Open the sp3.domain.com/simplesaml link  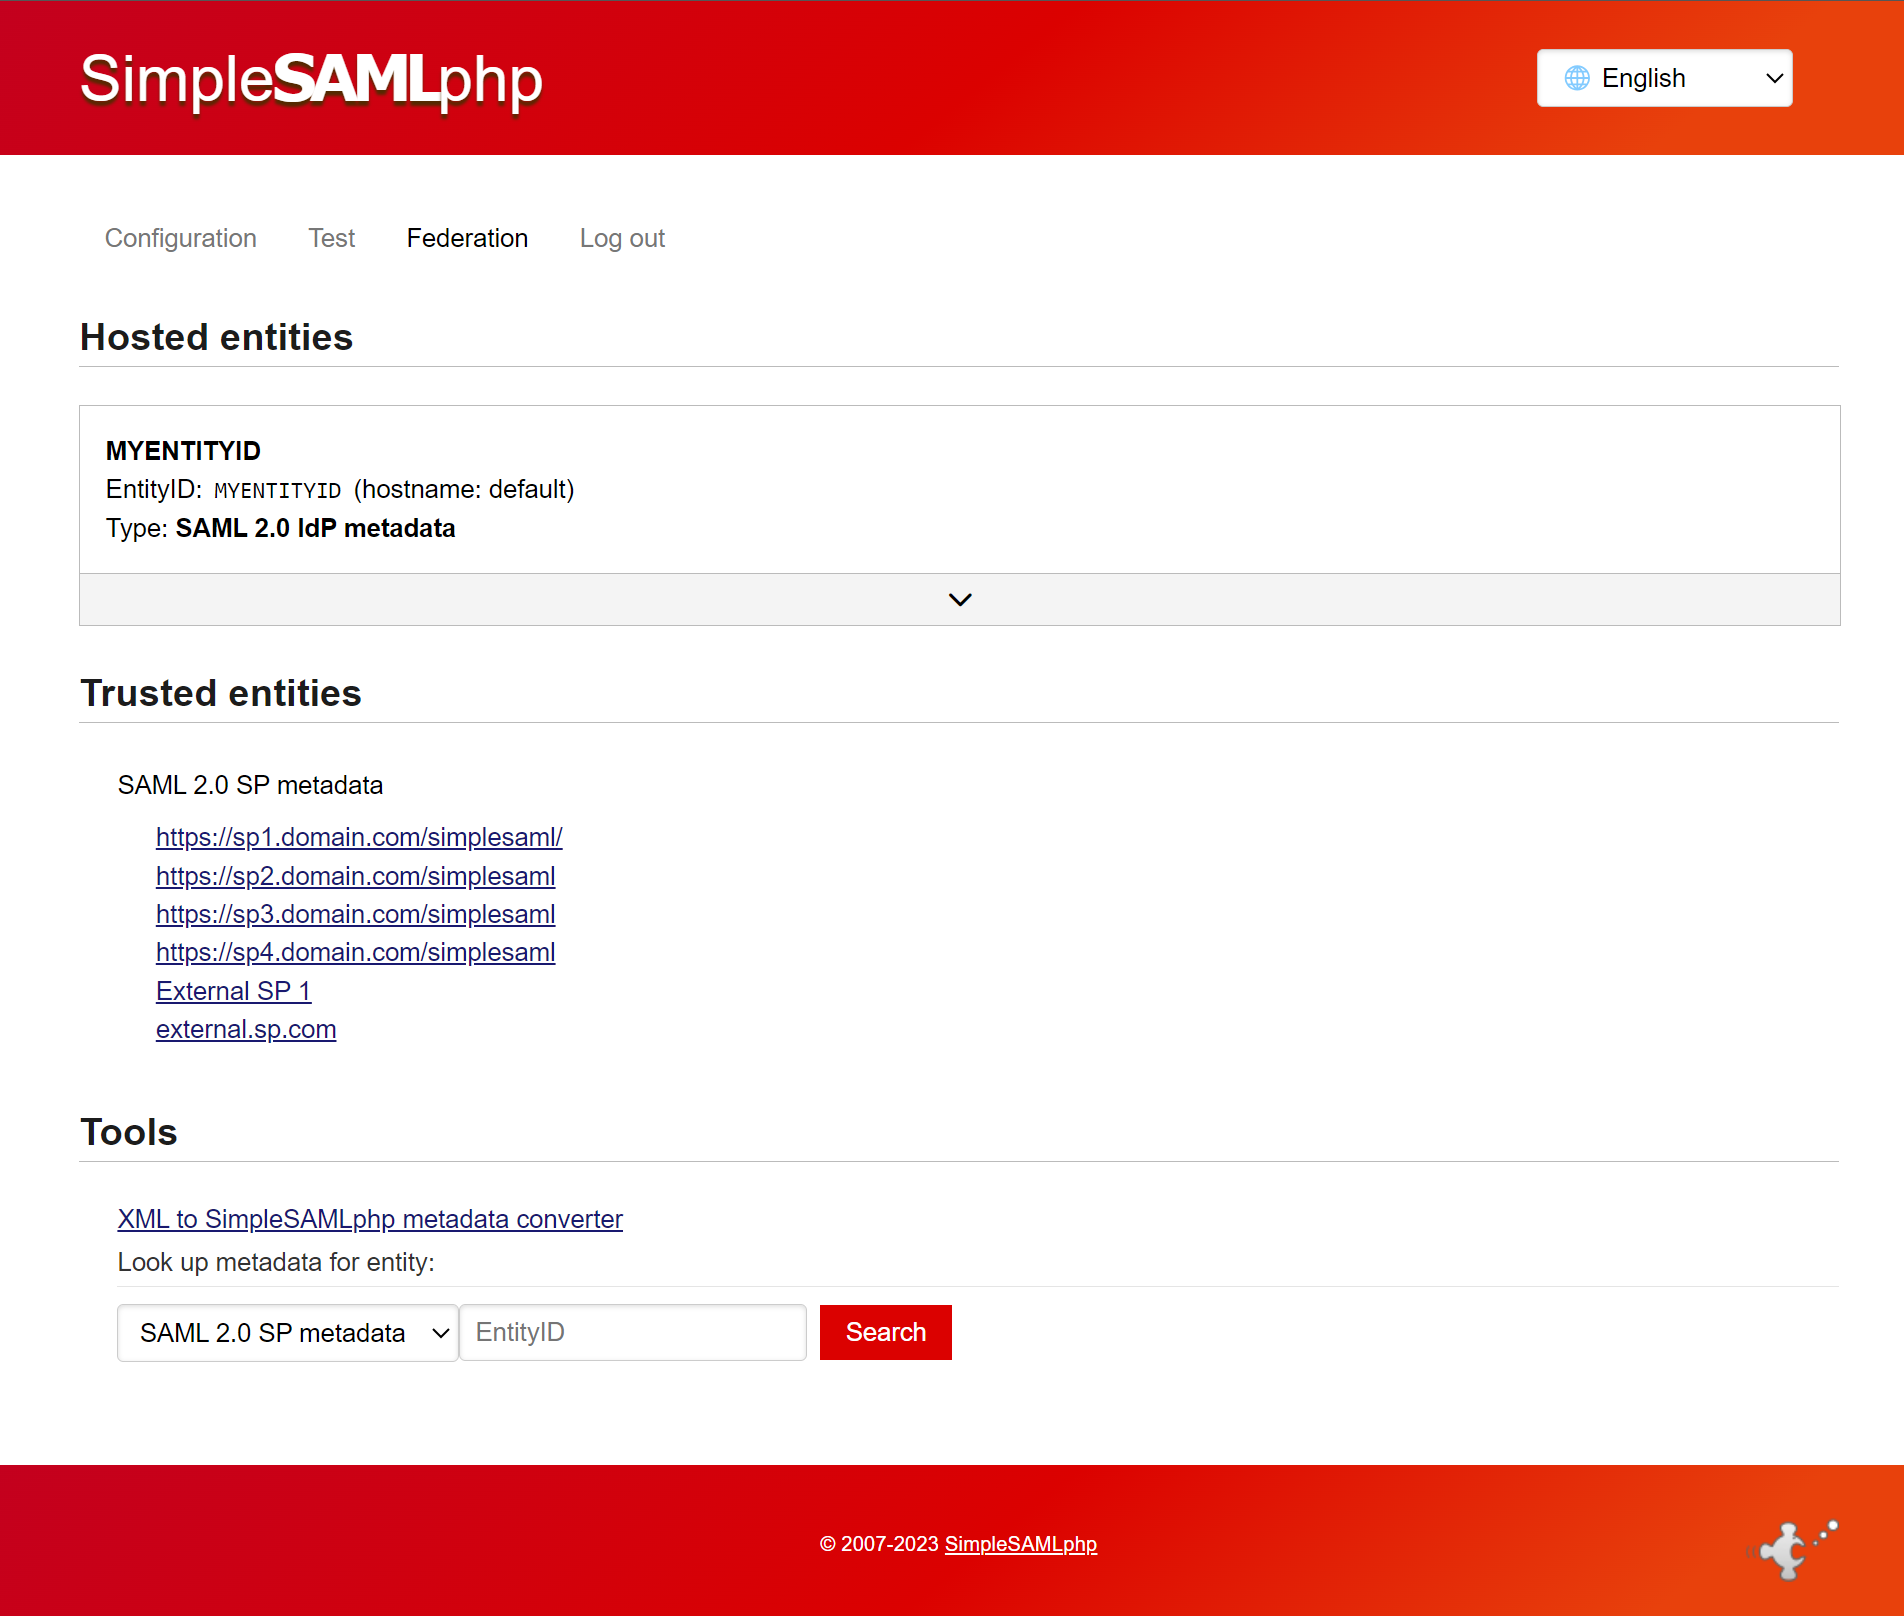pos(355,914)
